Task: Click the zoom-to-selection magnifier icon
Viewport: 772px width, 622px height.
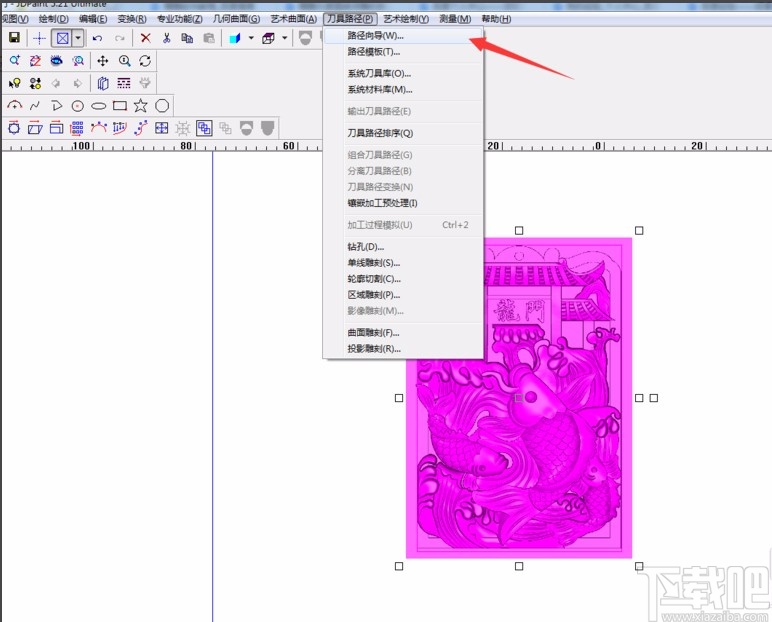Action: tap(78, 61)
